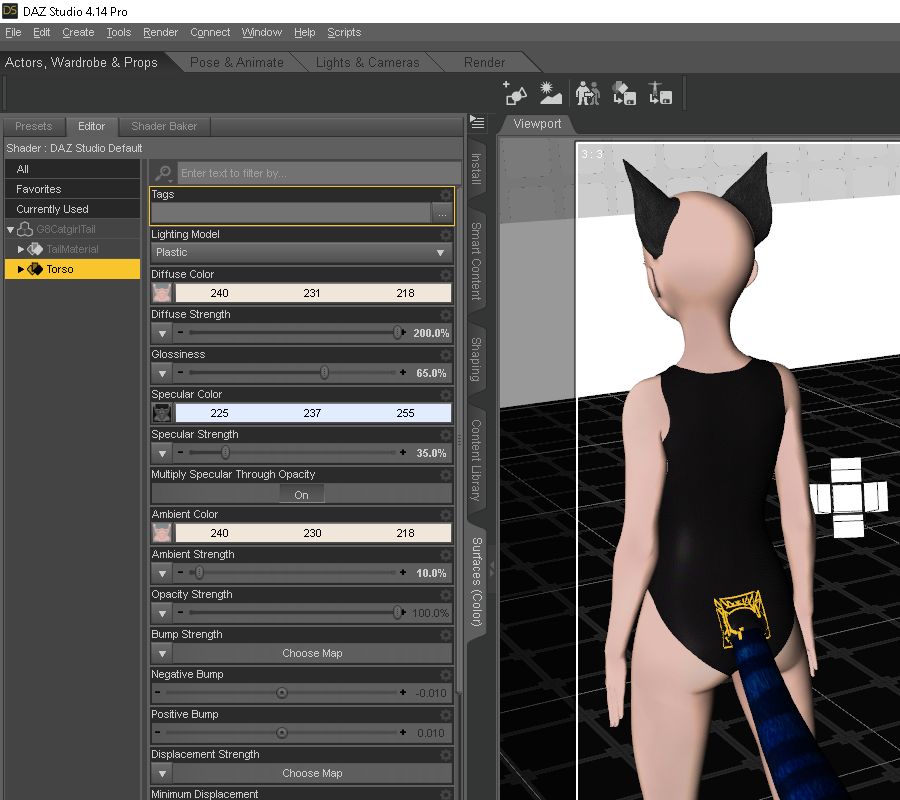Click the Tags ellipsis browse button
Viewport: 900px width, 800px height.
(x=441, y=213)
